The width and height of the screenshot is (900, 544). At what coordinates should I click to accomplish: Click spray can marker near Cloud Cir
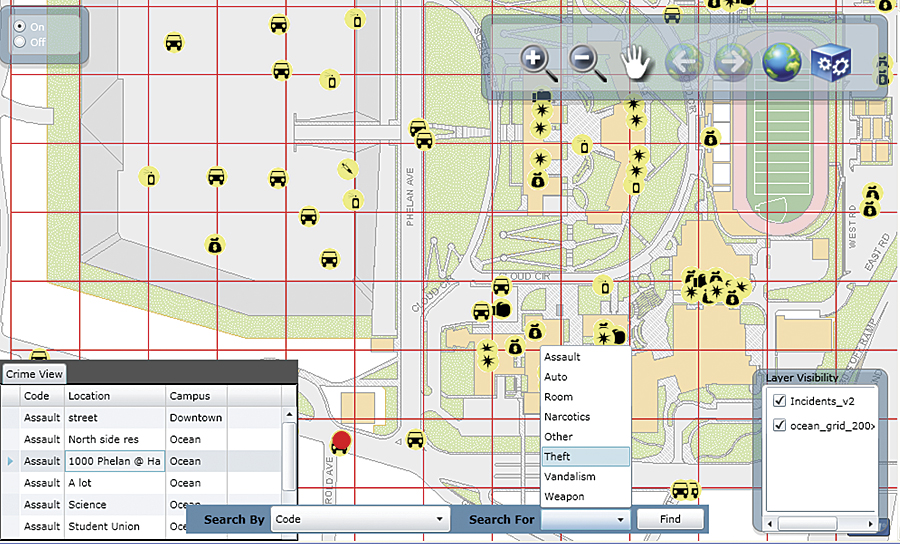coord(604,285)
